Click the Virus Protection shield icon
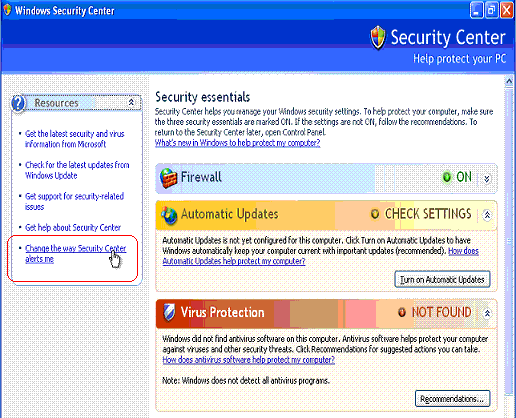 pos(169,313)
